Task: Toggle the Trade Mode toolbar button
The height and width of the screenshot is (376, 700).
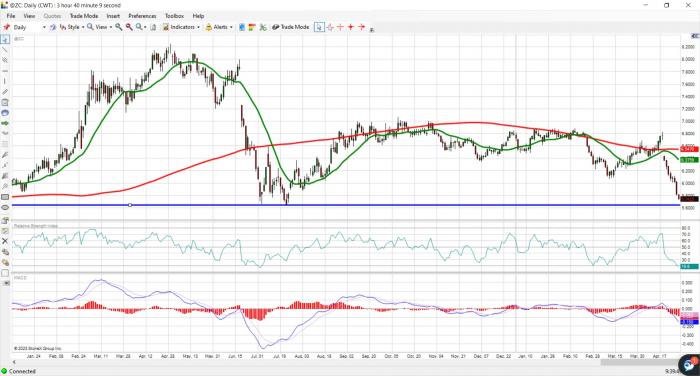Action: 291,27
